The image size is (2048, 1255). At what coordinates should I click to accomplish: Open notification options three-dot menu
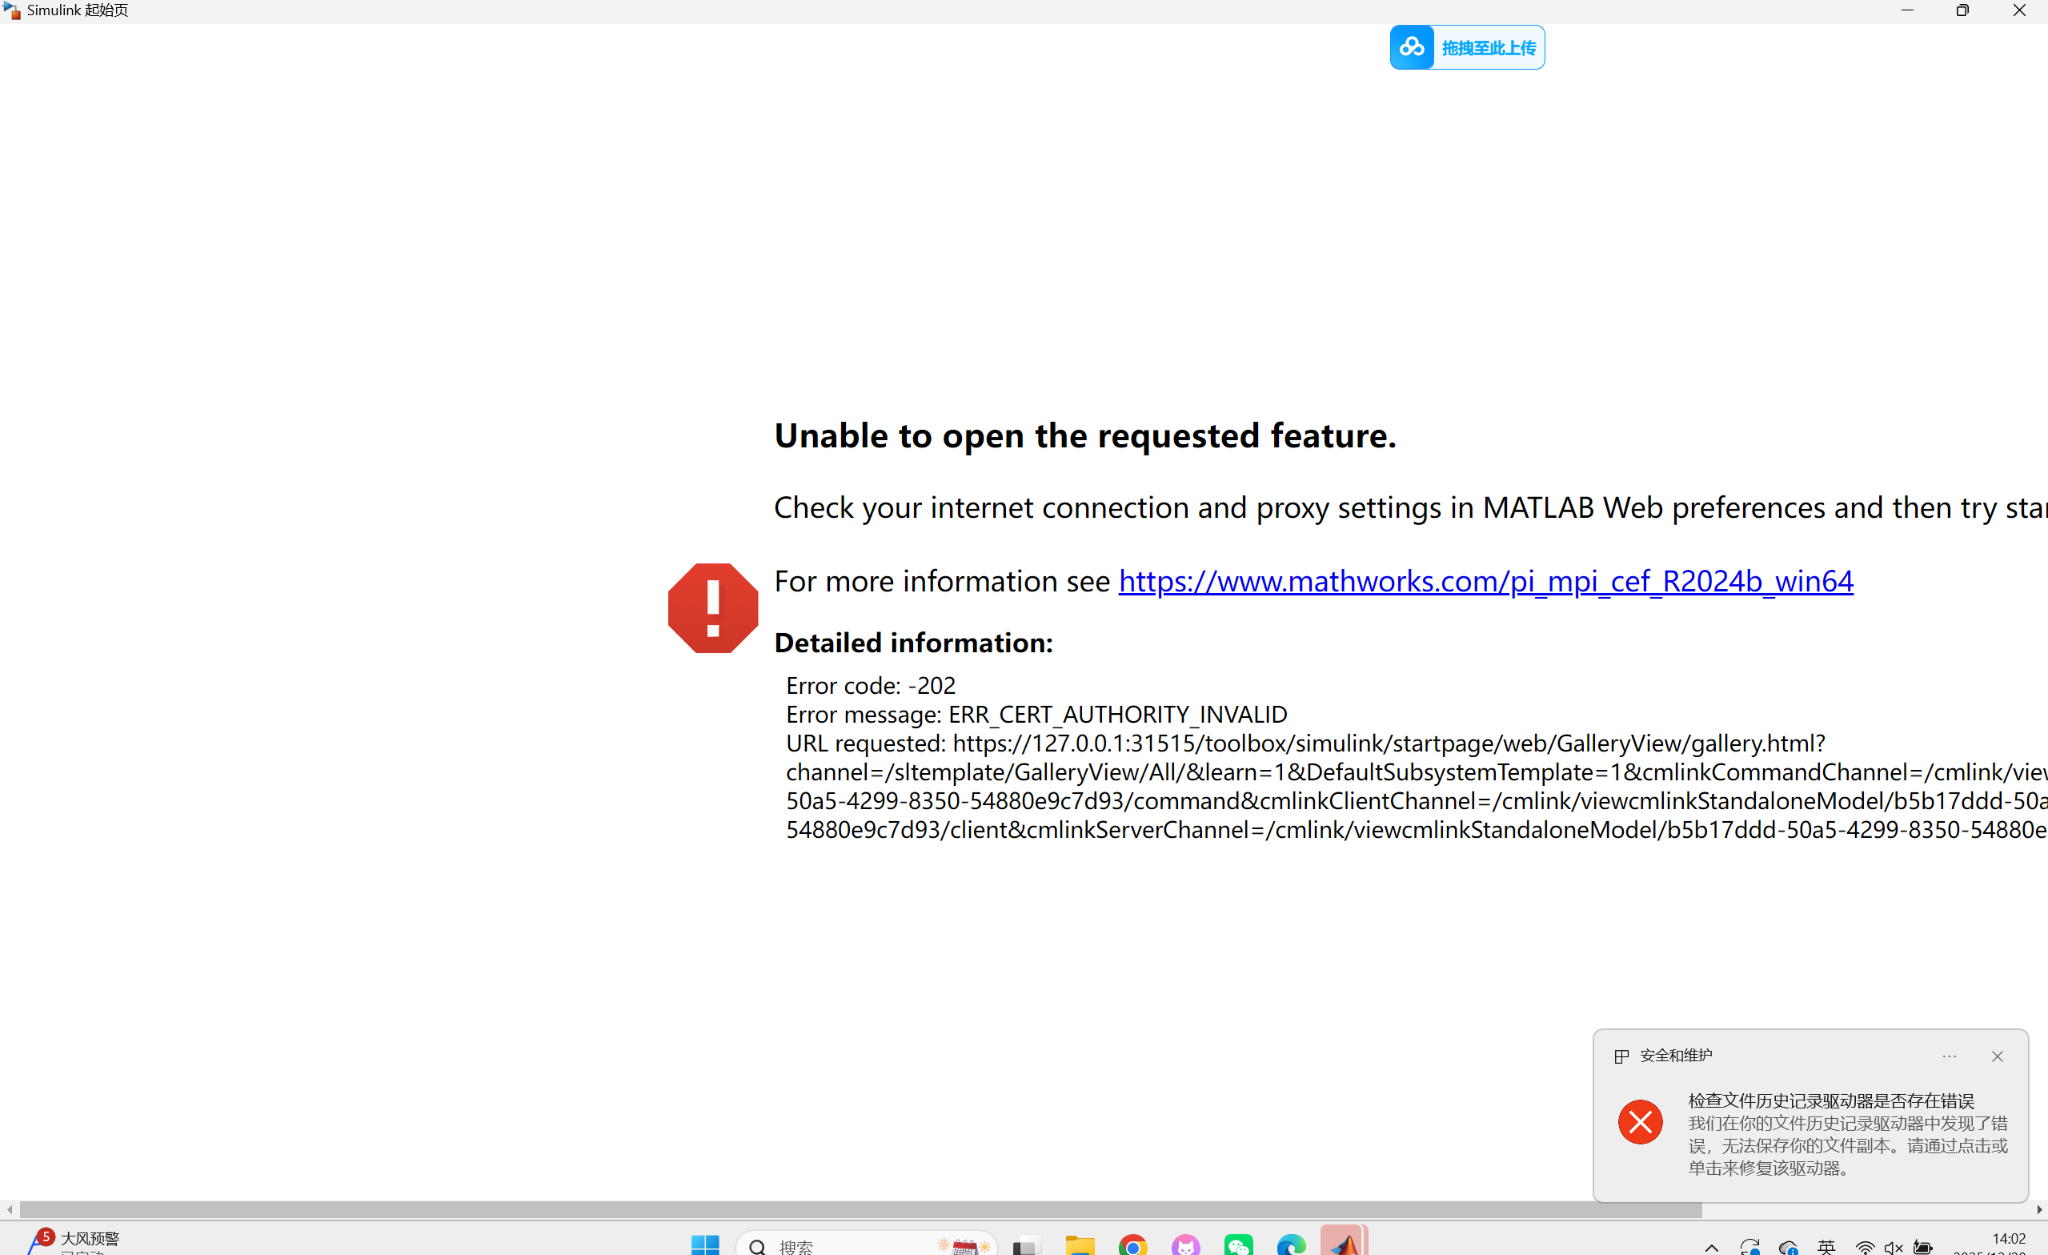coord(1949,1056)
